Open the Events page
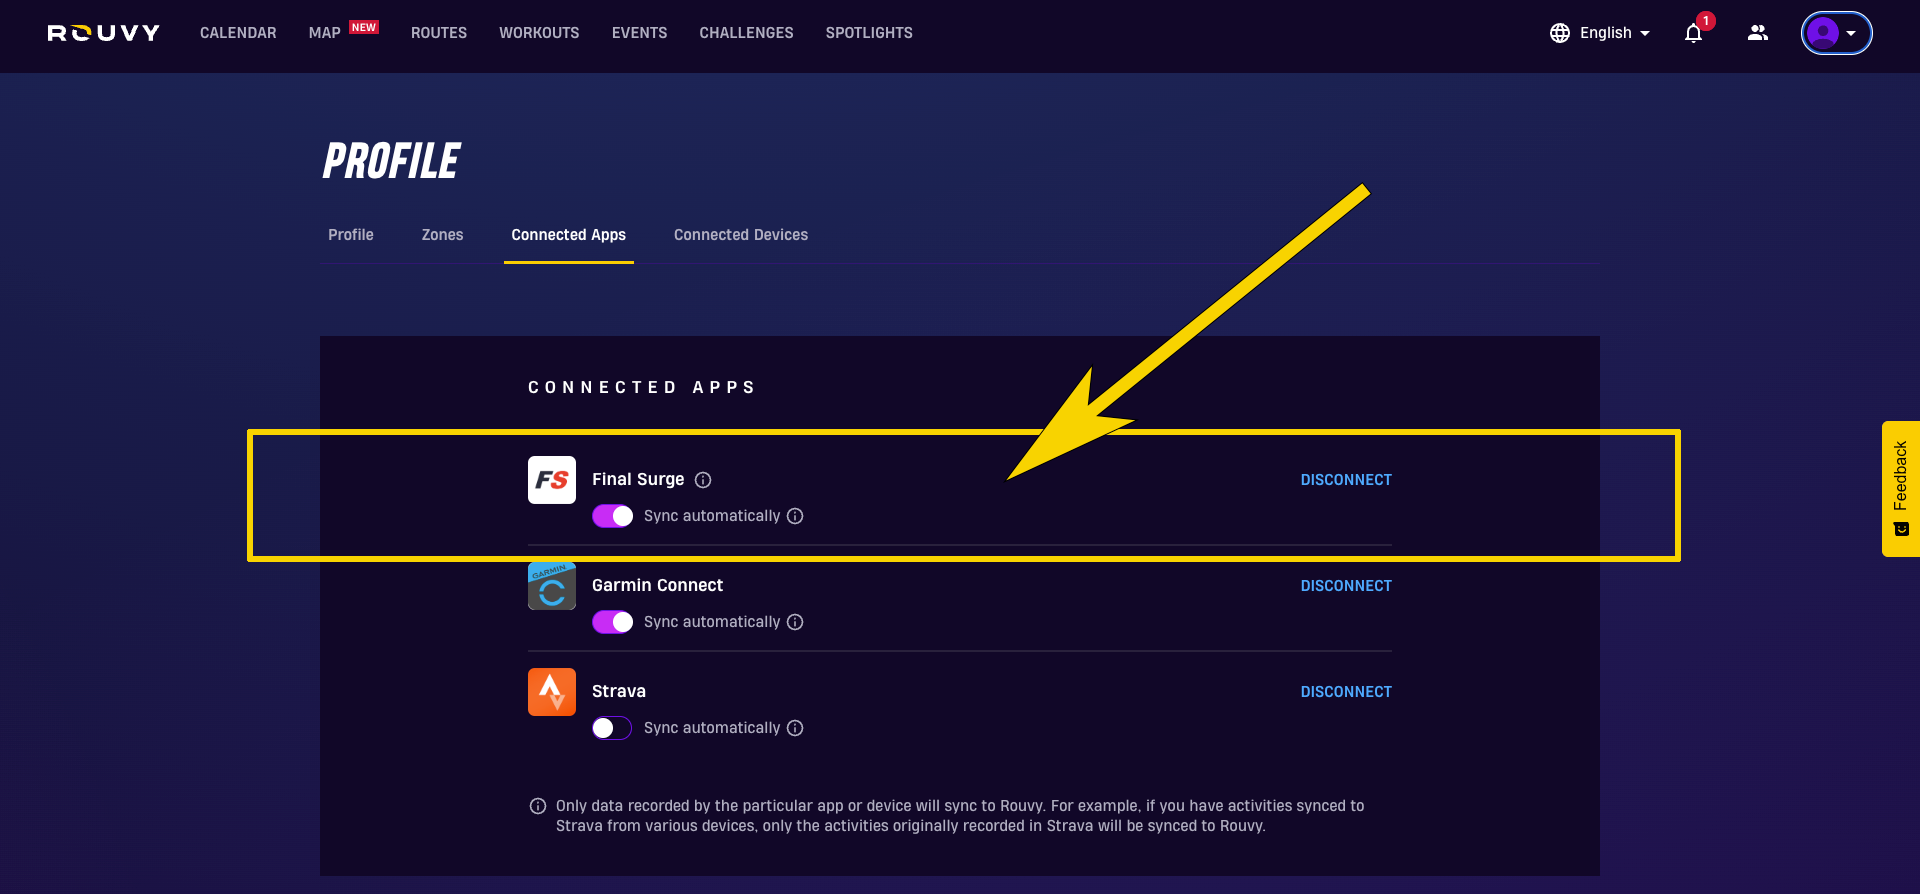1920x894 pixels. coord(639,33)
